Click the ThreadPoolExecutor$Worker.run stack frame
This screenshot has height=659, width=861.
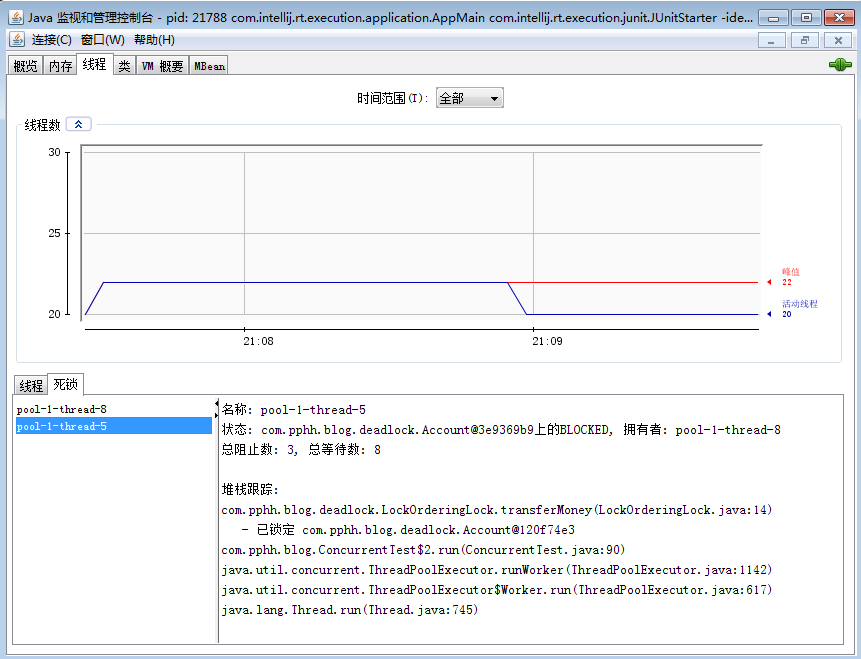pos(497,590)
